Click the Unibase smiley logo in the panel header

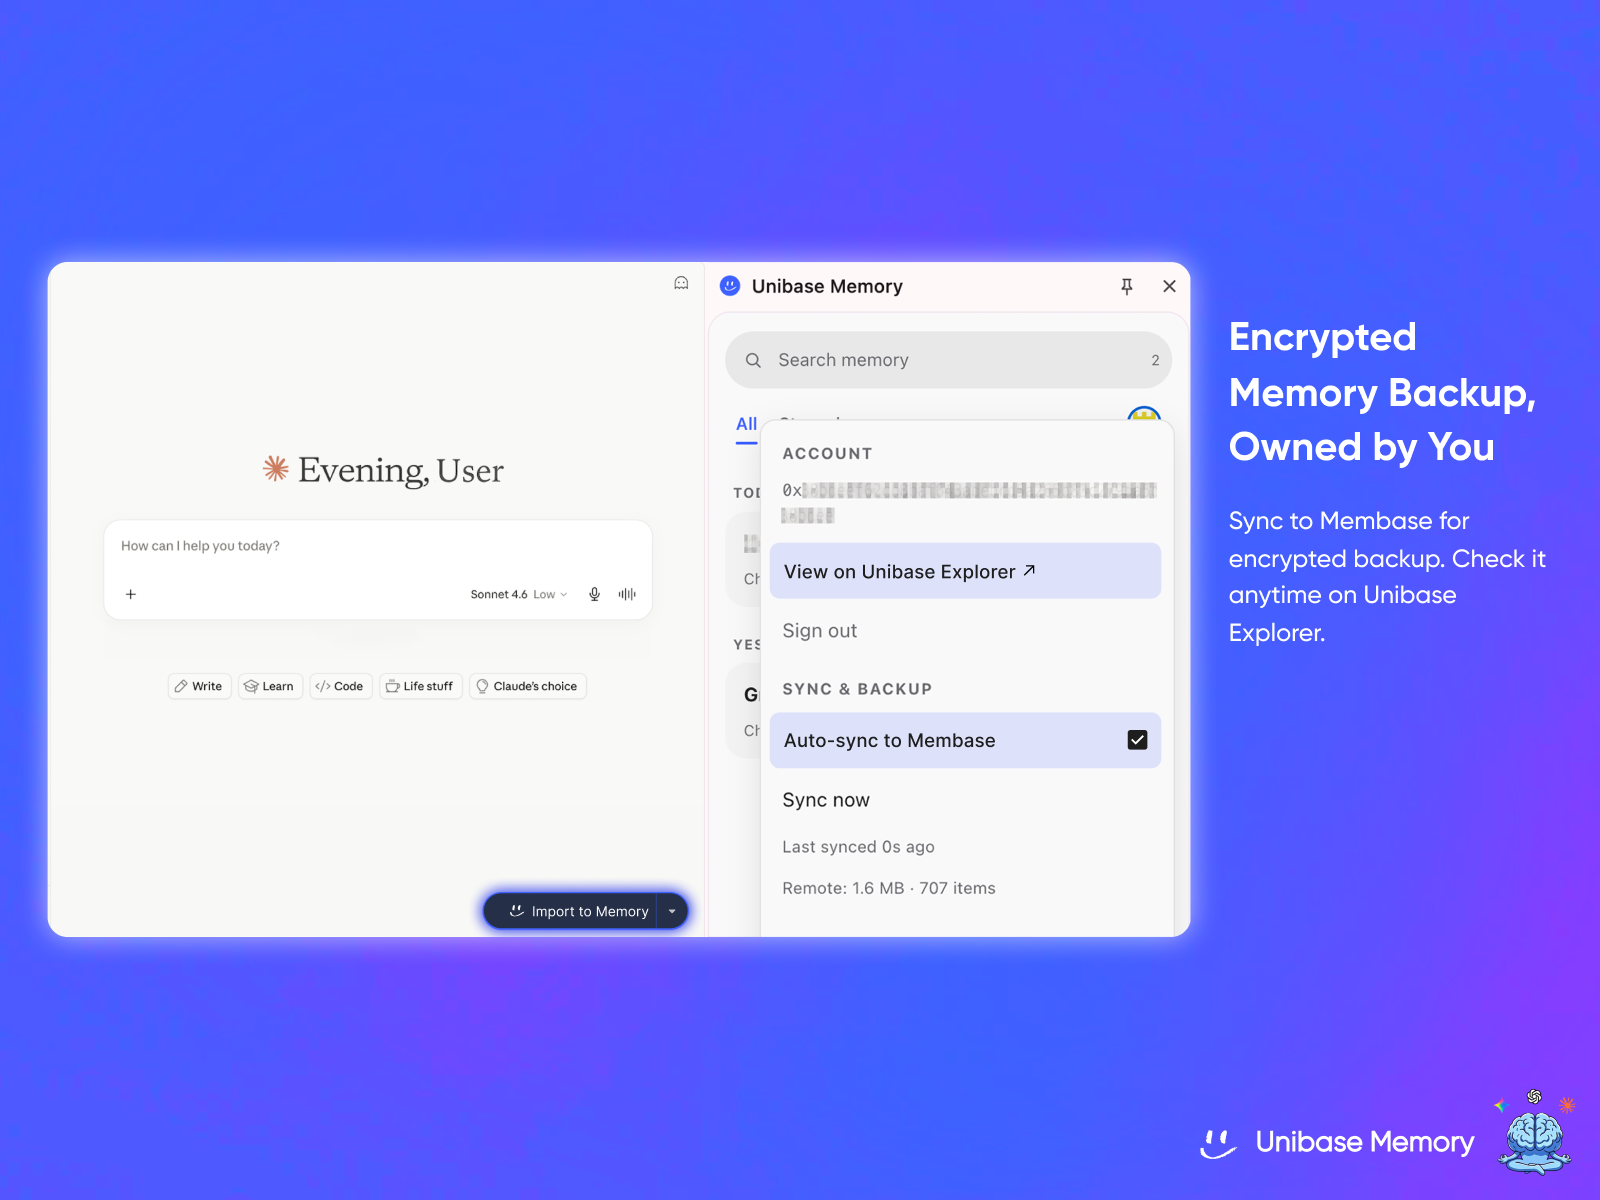(730, 286)
